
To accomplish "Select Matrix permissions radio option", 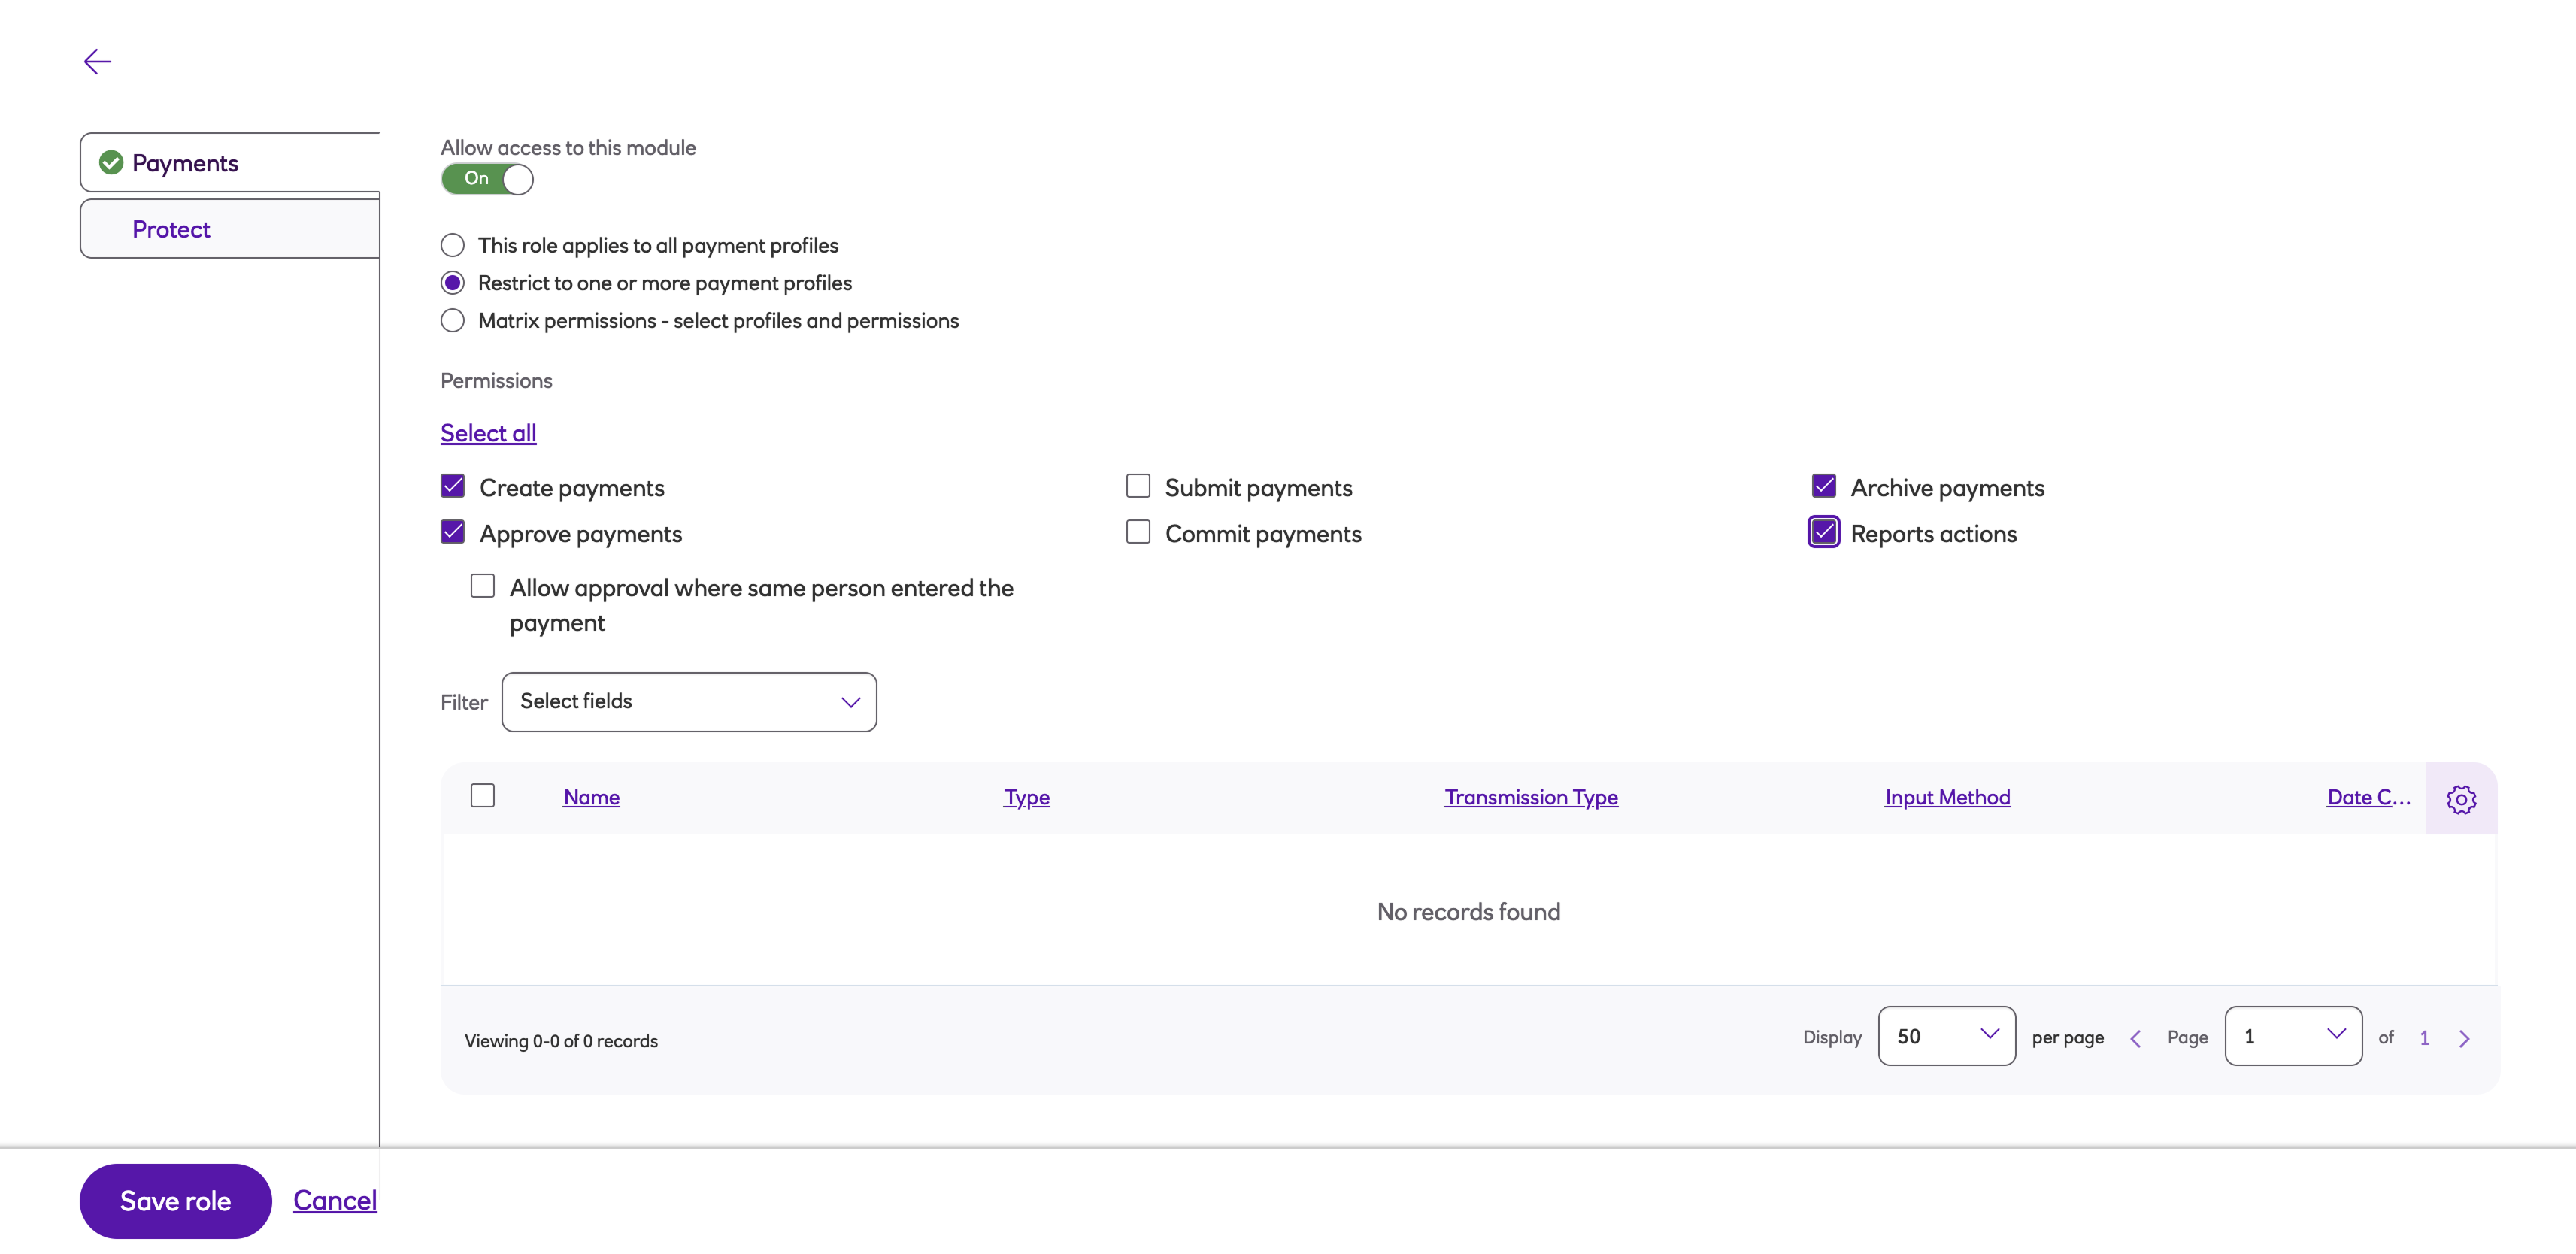I will [453, 321].
